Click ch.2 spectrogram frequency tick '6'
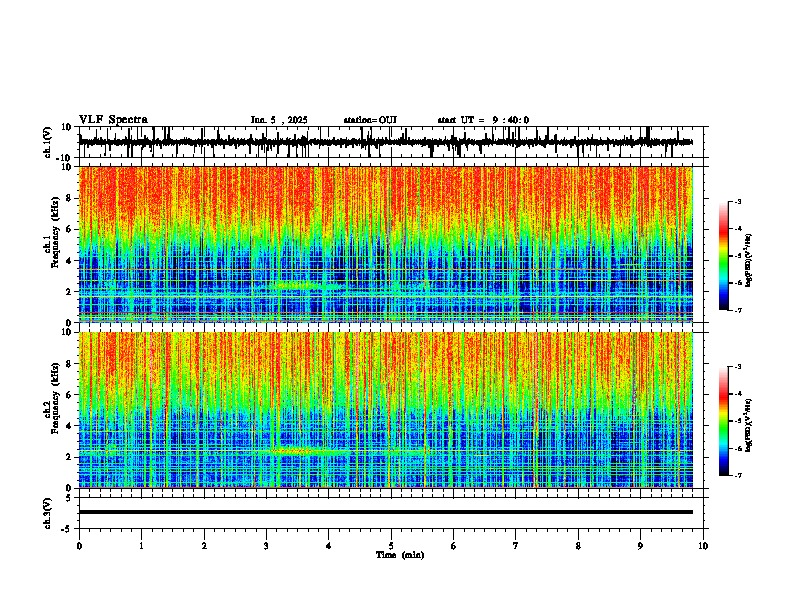Viewport: 792px width, 612px height. click(x=70, y=394)
